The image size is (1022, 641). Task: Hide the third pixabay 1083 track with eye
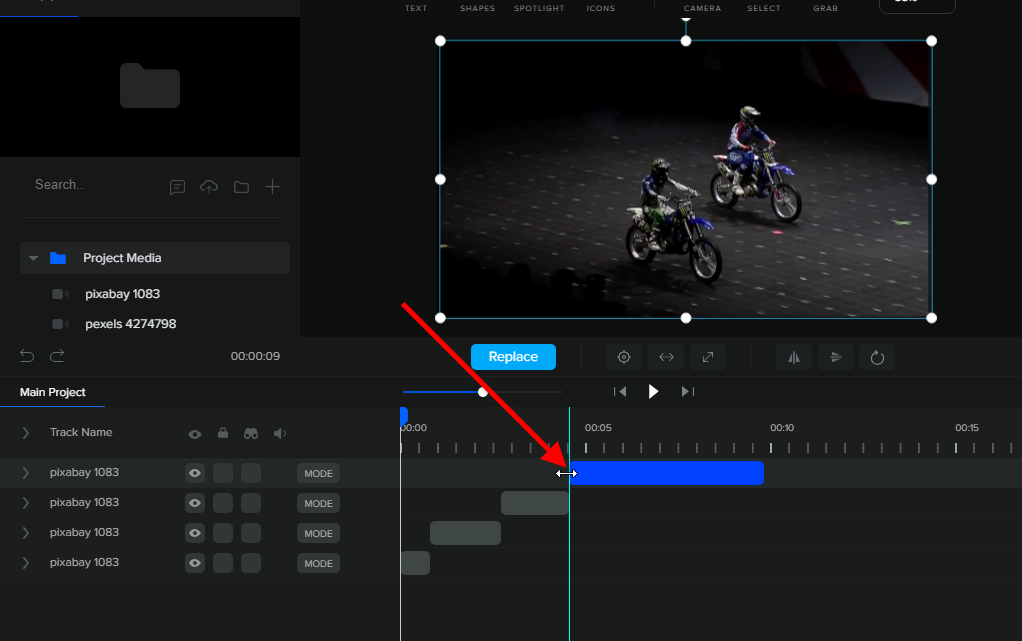coord(195,533)
